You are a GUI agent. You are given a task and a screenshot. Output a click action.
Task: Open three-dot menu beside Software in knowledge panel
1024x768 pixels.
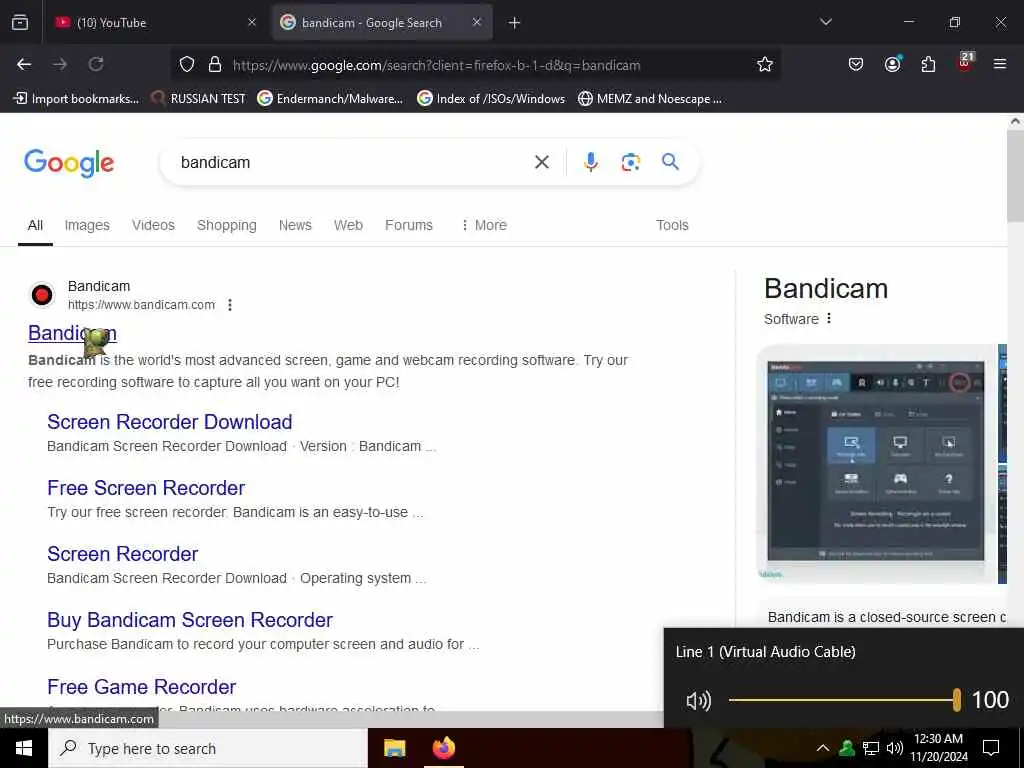click(829, 319)
